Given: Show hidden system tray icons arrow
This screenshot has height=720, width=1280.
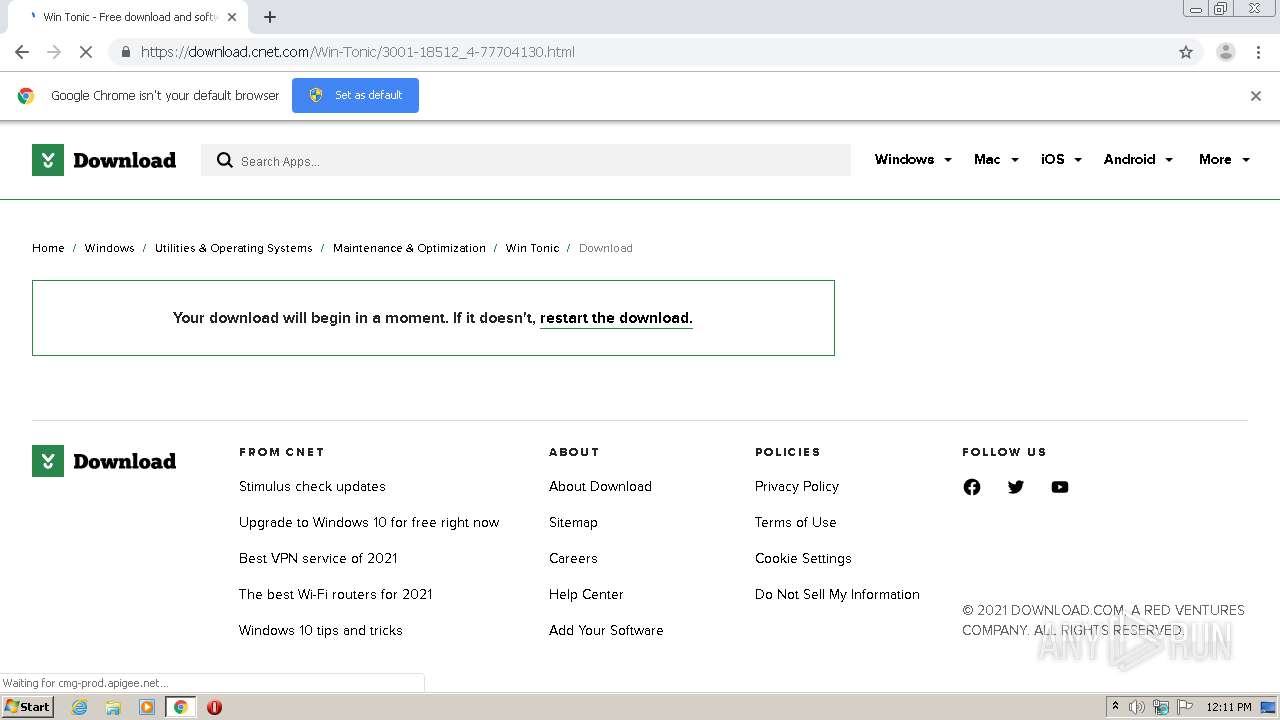Looking at the screenshot, I should pyautogui.click(x=1115, y=707).
